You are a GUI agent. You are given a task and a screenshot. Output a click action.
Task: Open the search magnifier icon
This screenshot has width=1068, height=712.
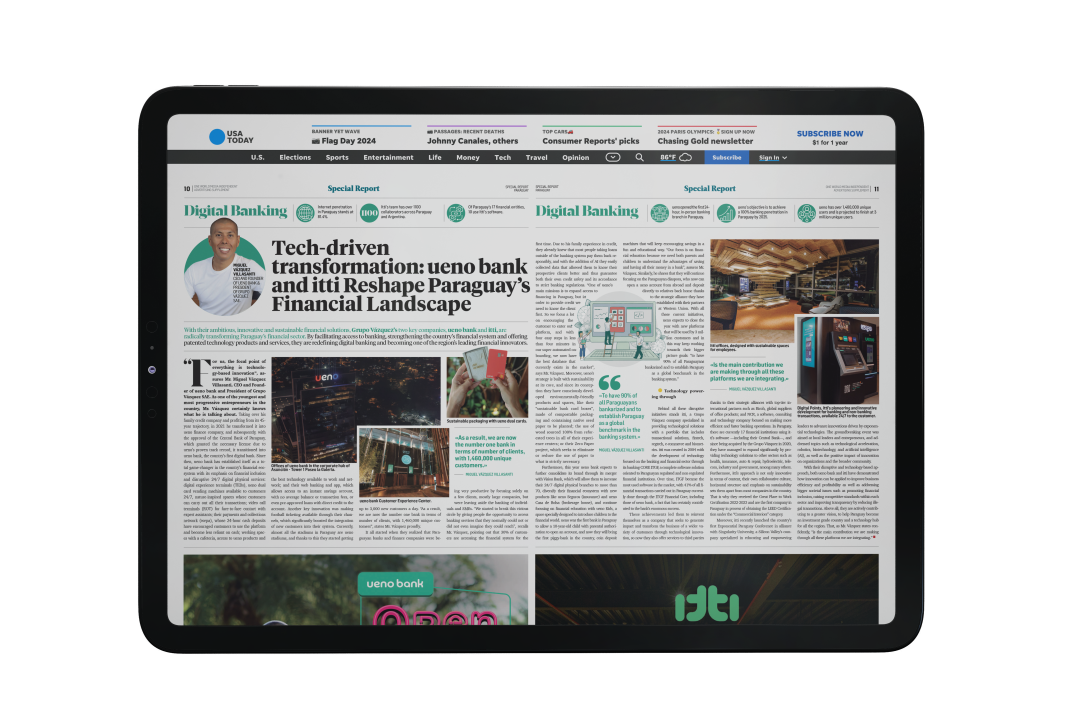[x=639, y=157]
